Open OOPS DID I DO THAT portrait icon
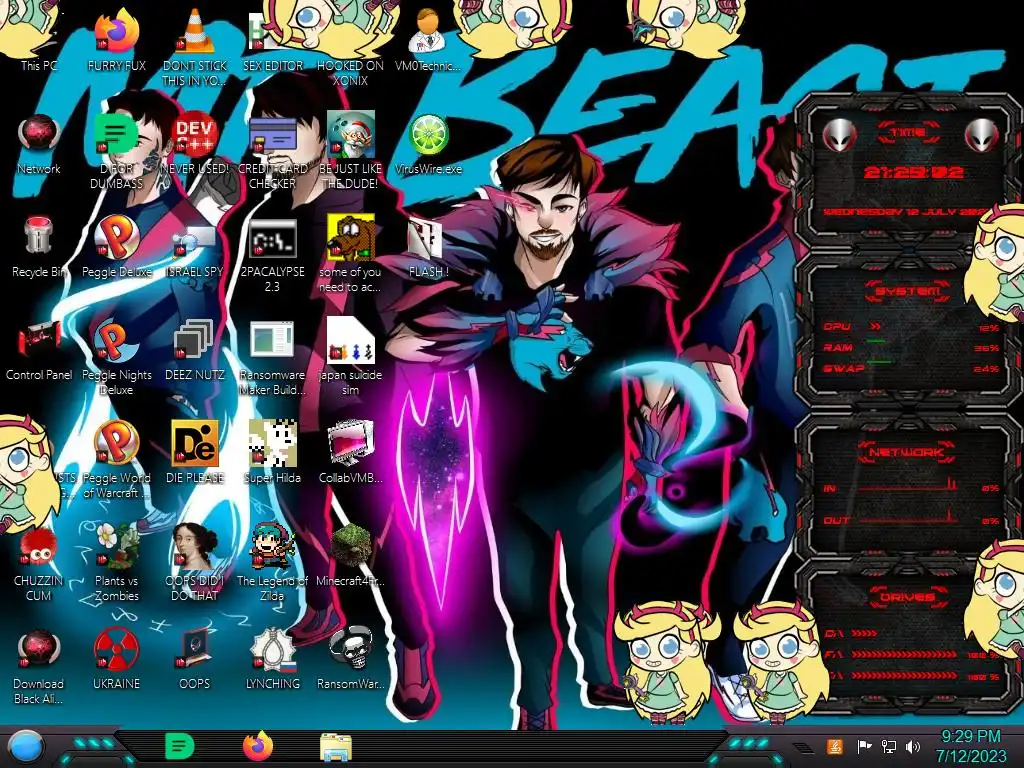This screenshot has height=768, width=1024. [x=195, y=562]
